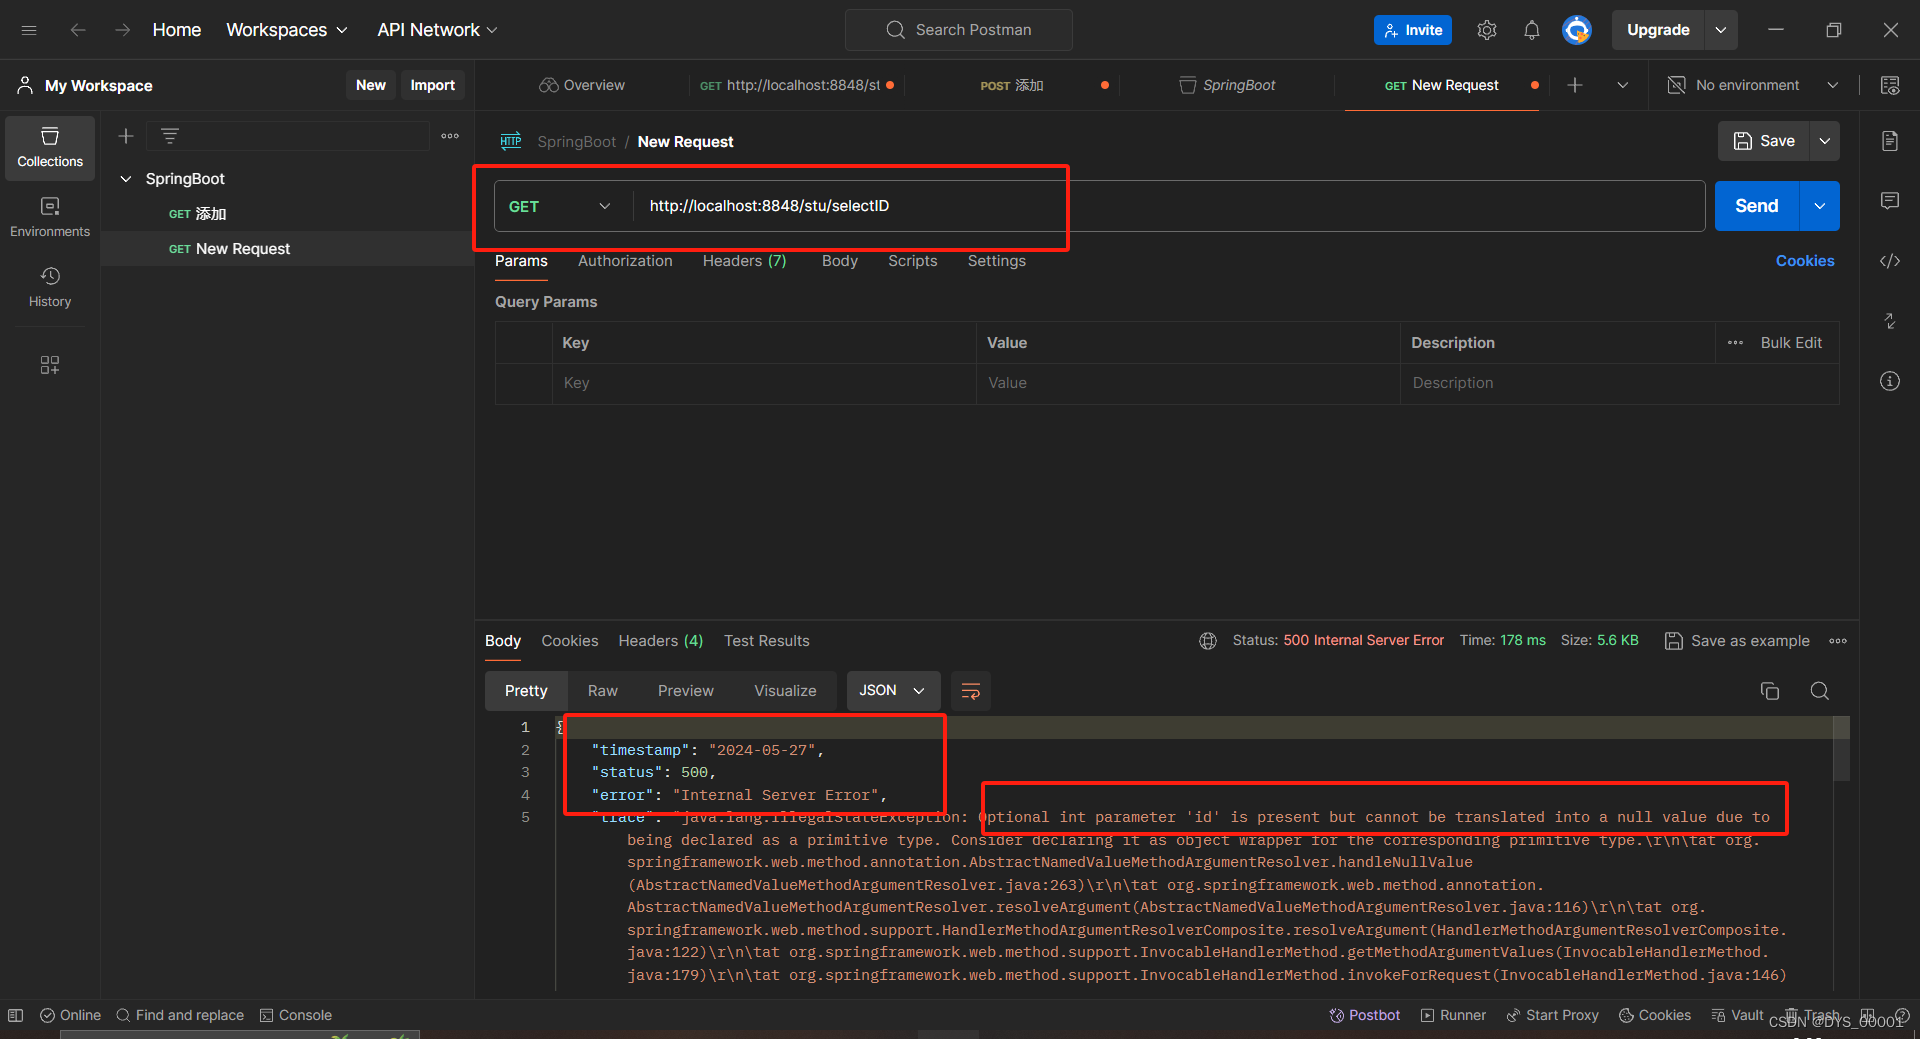Open the Scripts tab
The image size is (1920, 1039).
pyautogui.click(x=912, y=261)
